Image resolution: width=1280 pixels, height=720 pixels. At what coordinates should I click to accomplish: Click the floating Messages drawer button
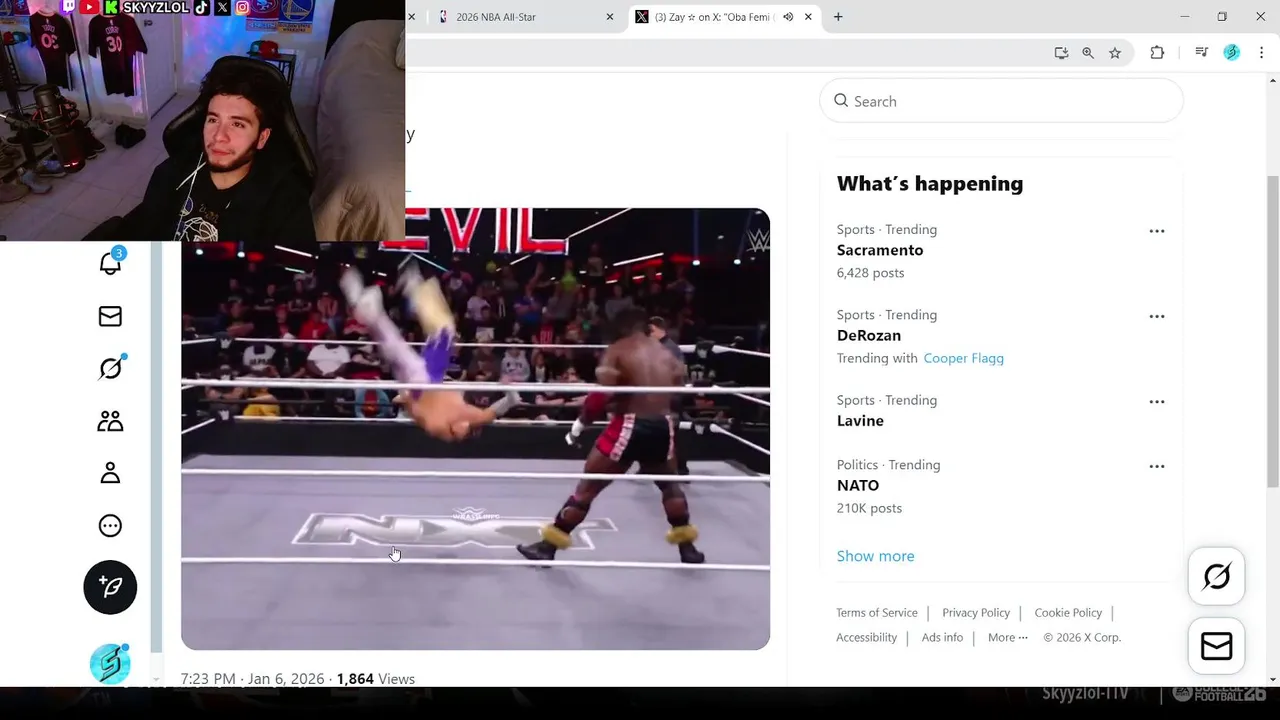pyautogui.click(x=1216, y=646)
